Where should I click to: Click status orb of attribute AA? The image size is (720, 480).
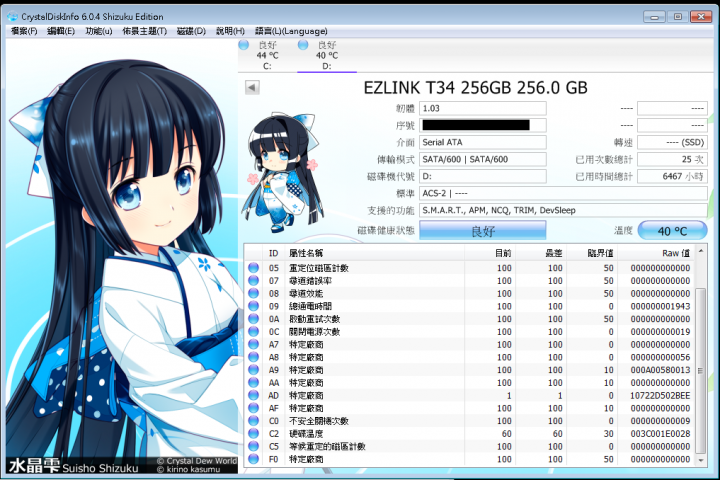(x=253, y=383)
